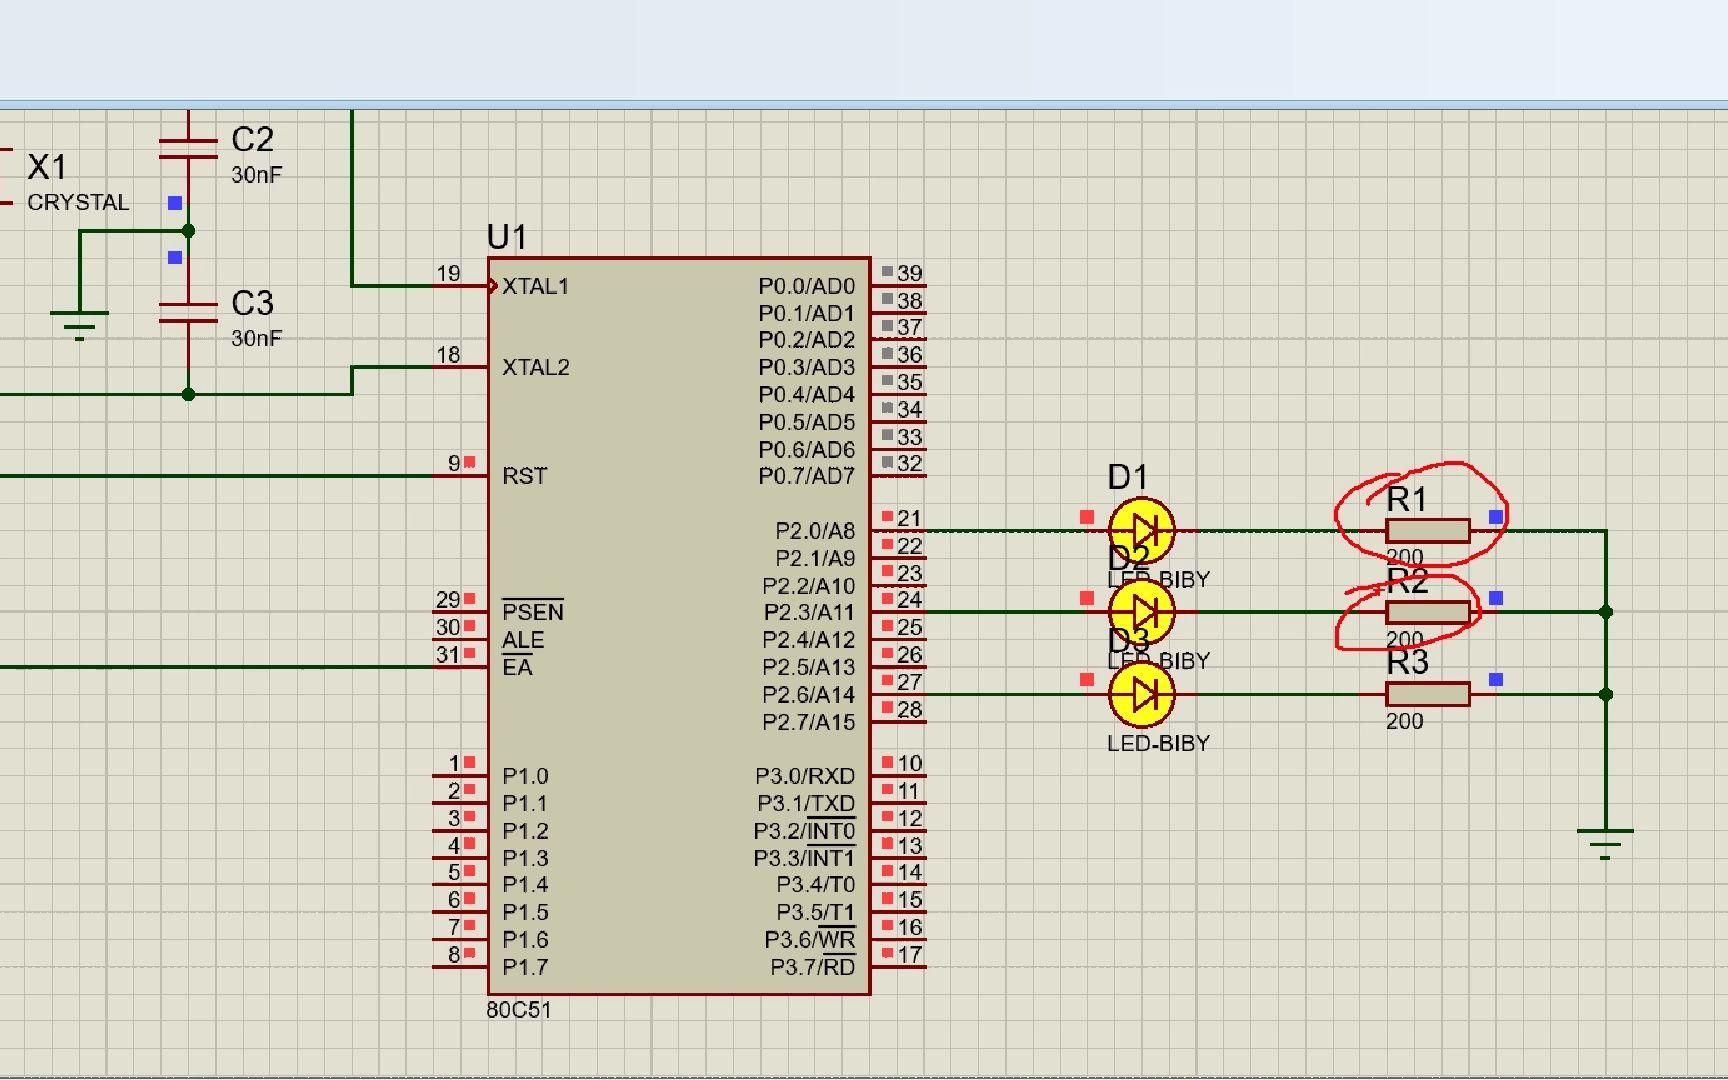Click the CRYSTAL value text

(x=78, y=202)
